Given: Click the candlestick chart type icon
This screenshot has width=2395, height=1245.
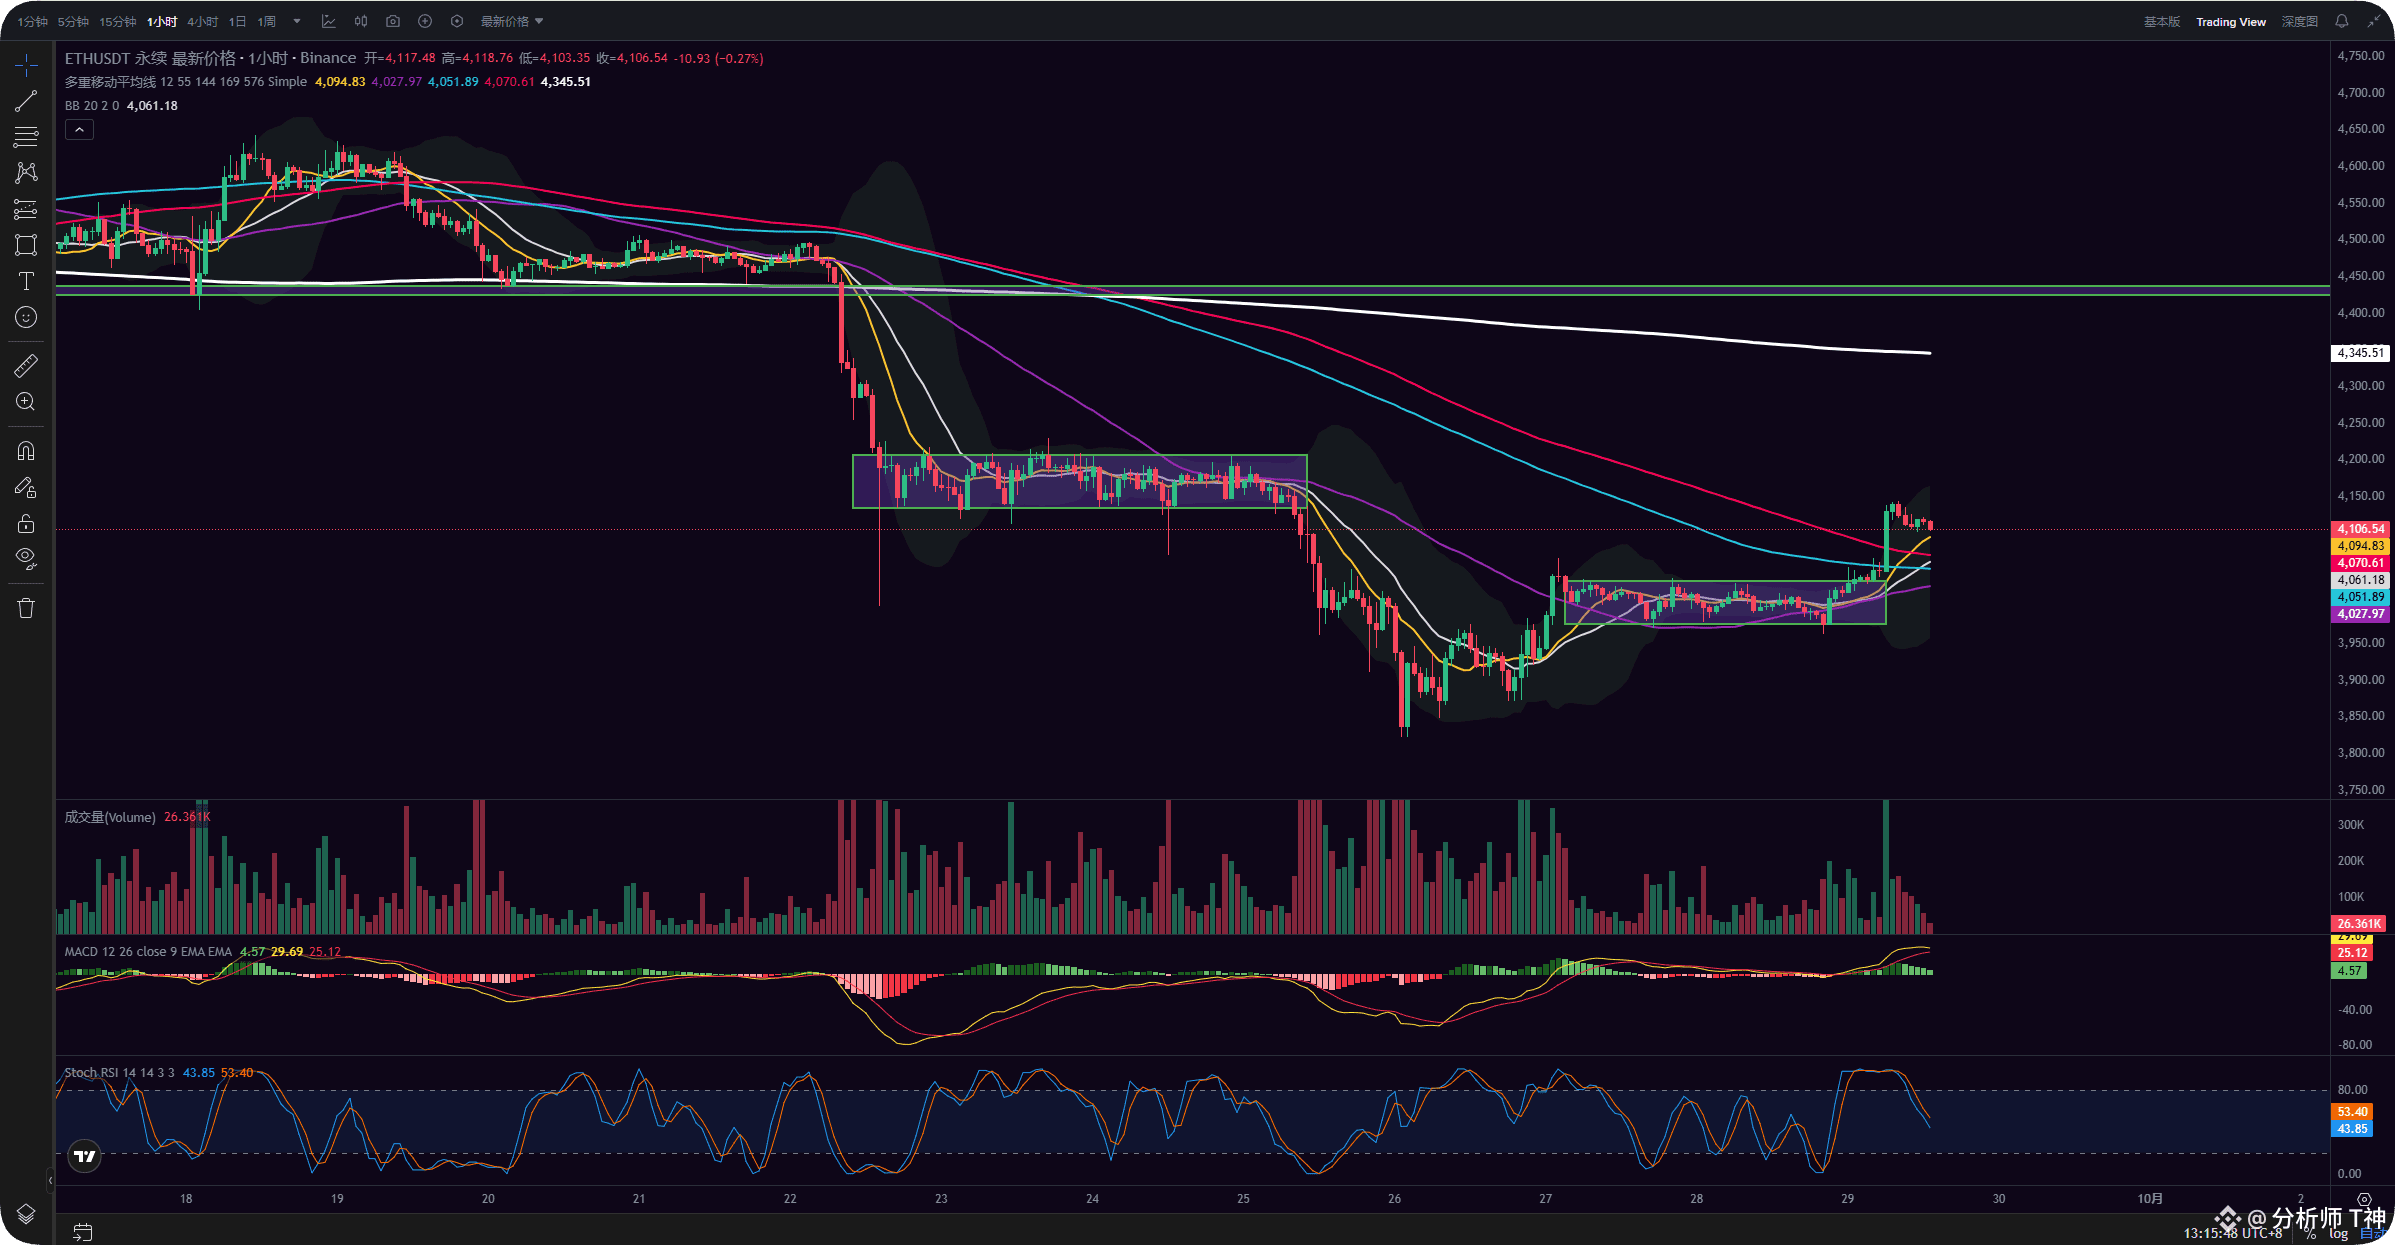Looking at the screenshot, I should (361, 21).
